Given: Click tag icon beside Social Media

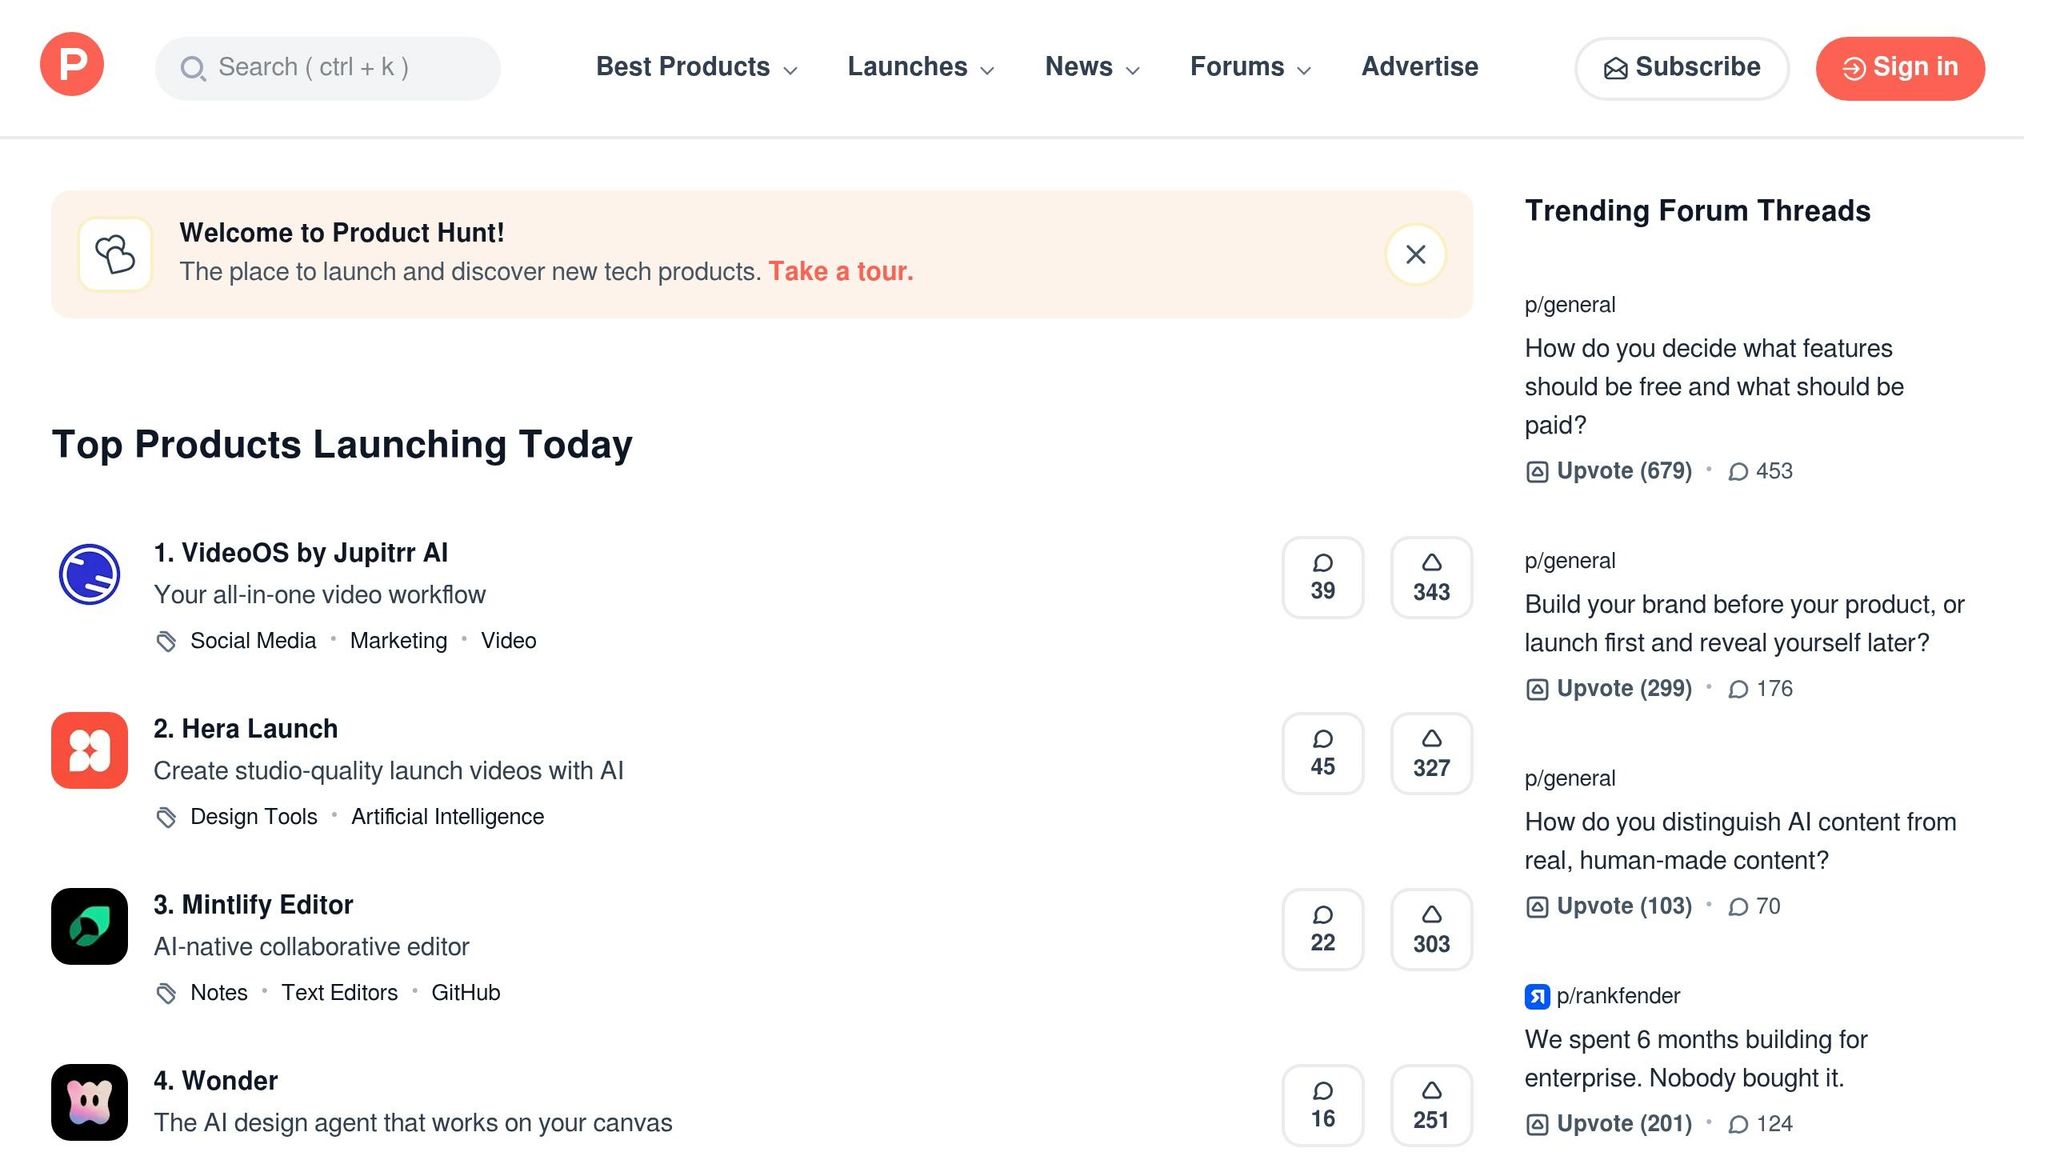Looking at the screenshot, I should tap(166, 641).
